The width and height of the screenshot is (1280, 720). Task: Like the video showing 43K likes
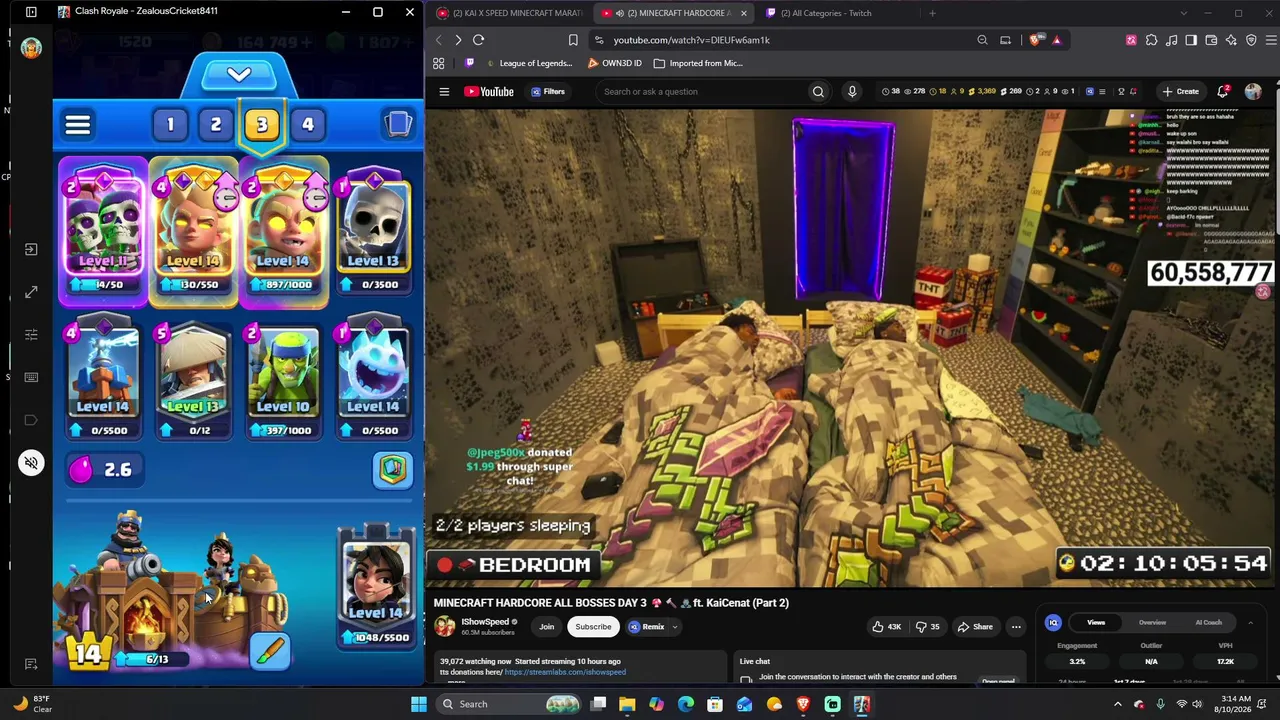click(886, 627)
